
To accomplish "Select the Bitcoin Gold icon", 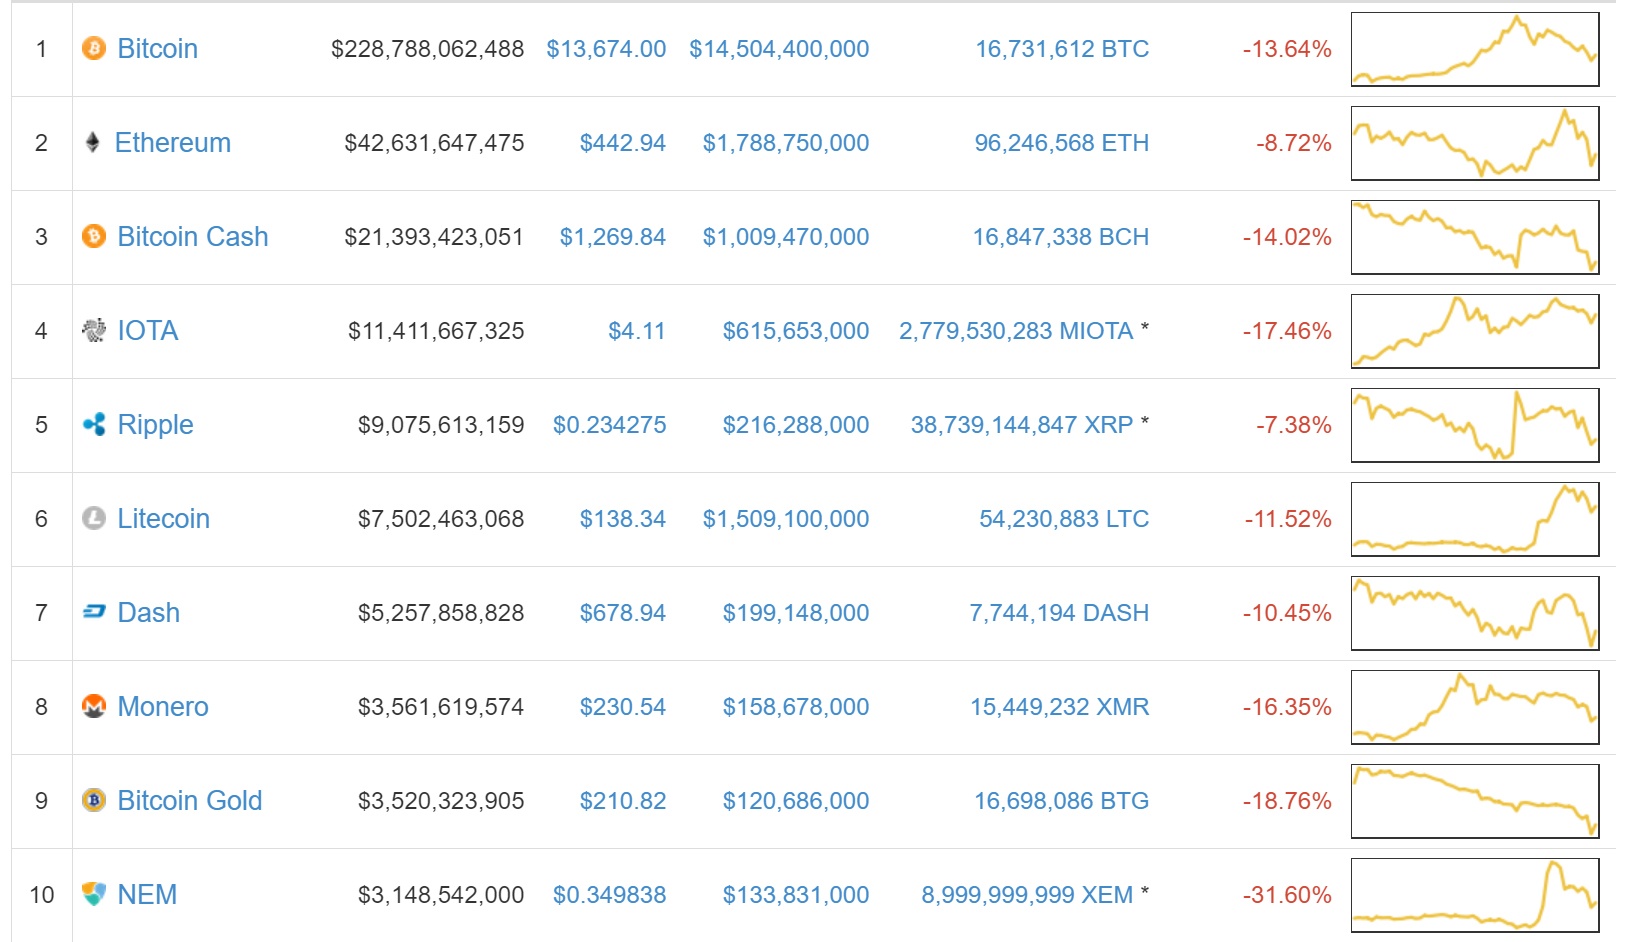I will 93,800.
